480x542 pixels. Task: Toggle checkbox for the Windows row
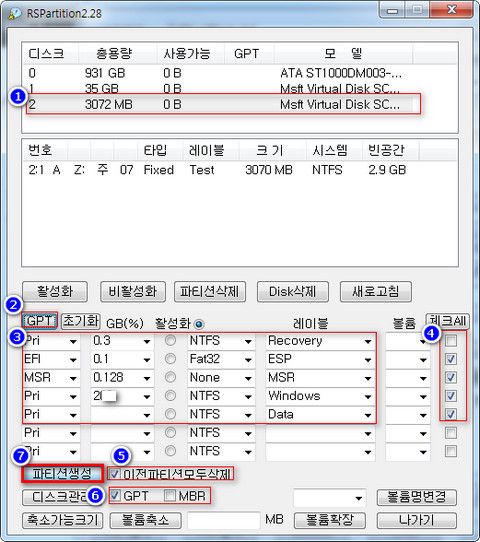point(451,395)
